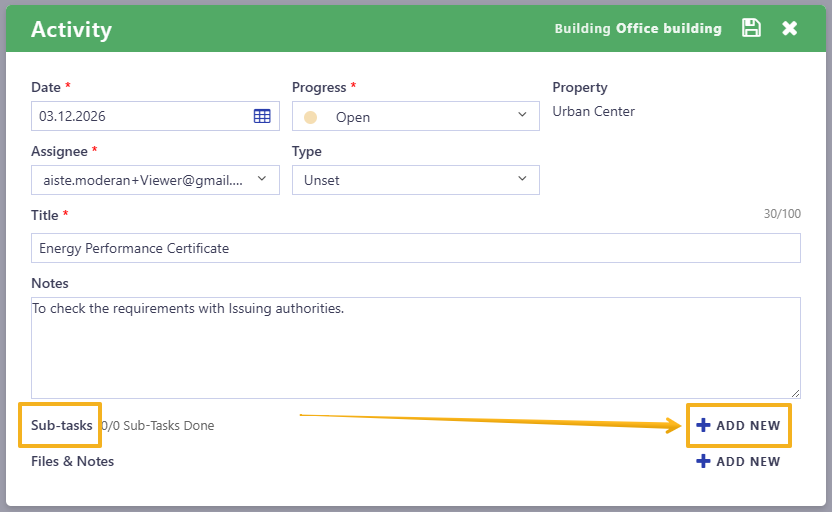Screen dimensions: 832x512
Task: Click inside the Notes text area
Action: pos(415,348)
